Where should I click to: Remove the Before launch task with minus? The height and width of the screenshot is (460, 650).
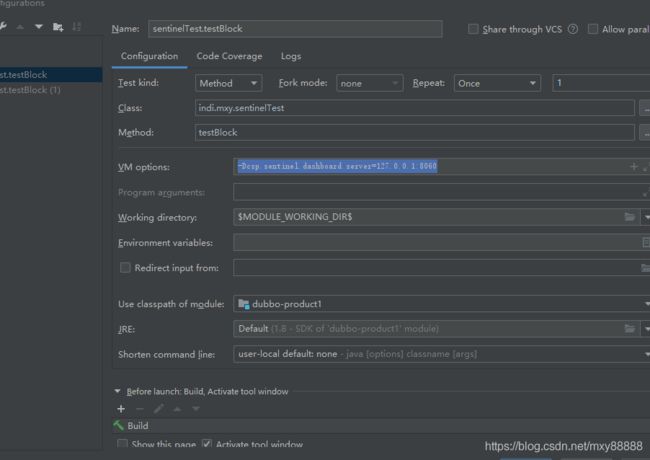point(140,409)
